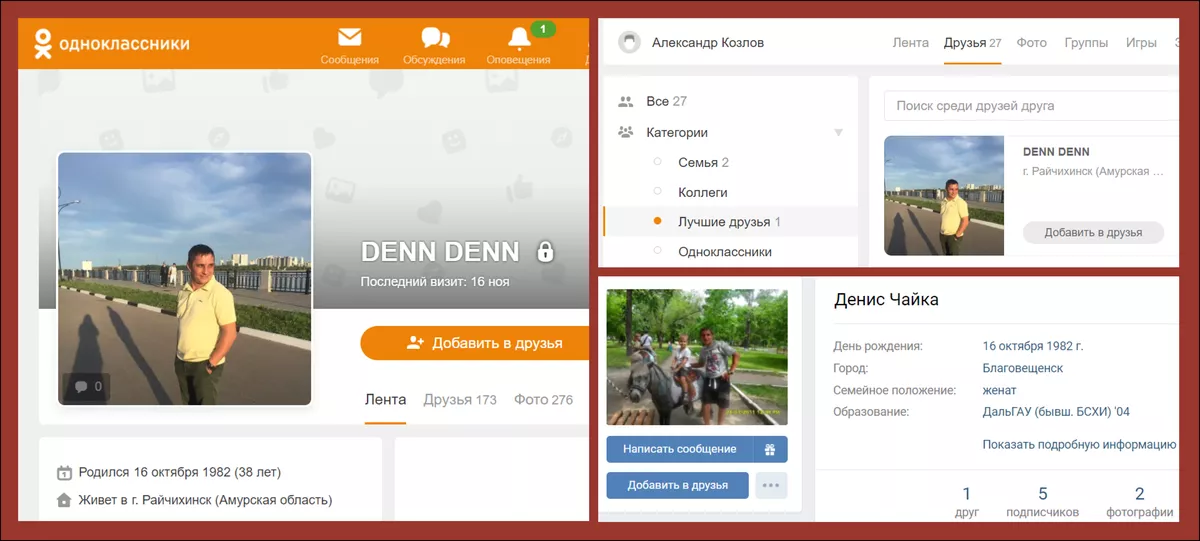Click the Написать сообщение button
The width and height of the screenshot is (1200, 541).
click(679, 449)
